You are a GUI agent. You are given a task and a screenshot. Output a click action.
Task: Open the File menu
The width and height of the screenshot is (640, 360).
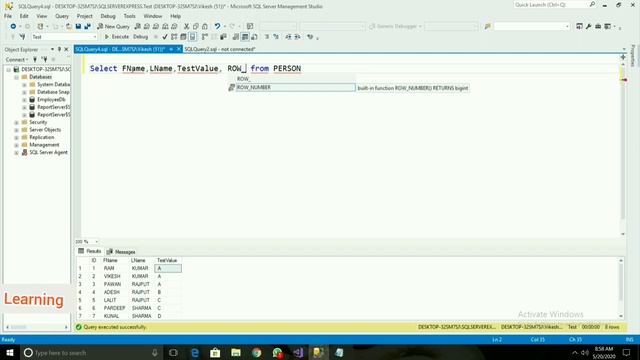point(8,16)
